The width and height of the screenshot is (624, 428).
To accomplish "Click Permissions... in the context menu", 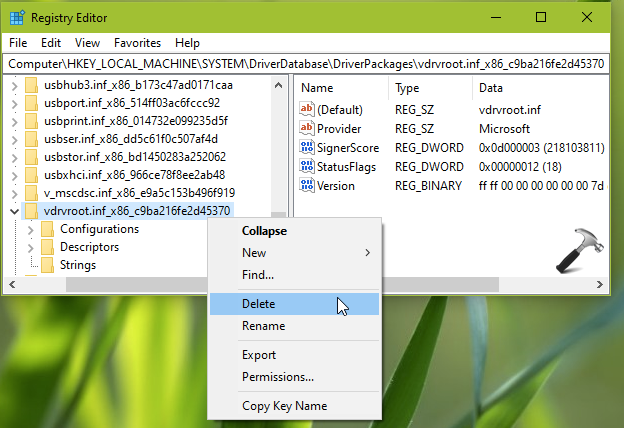I will pos(277,377).
